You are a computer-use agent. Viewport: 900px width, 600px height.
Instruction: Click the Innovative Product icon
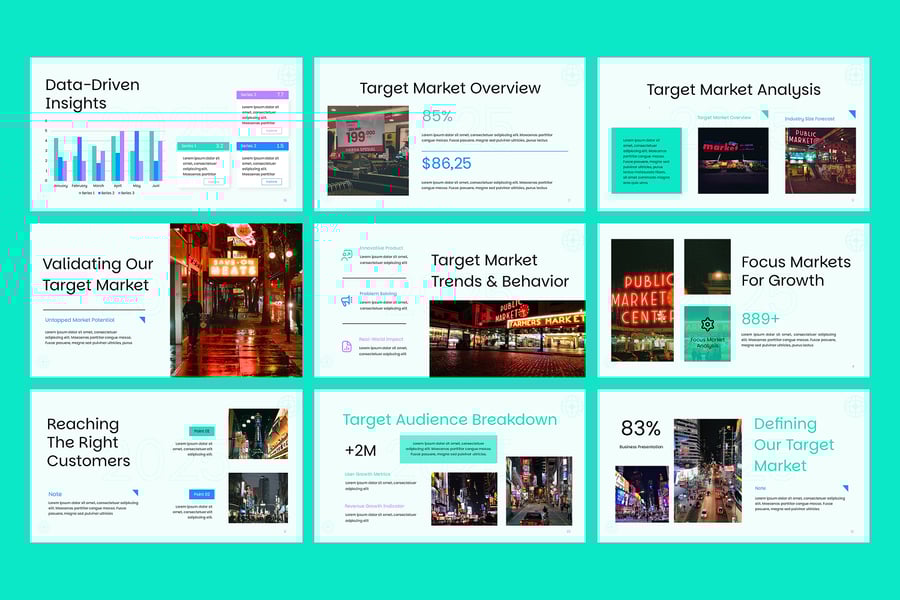pyautogui.click(x=347, y=255)
